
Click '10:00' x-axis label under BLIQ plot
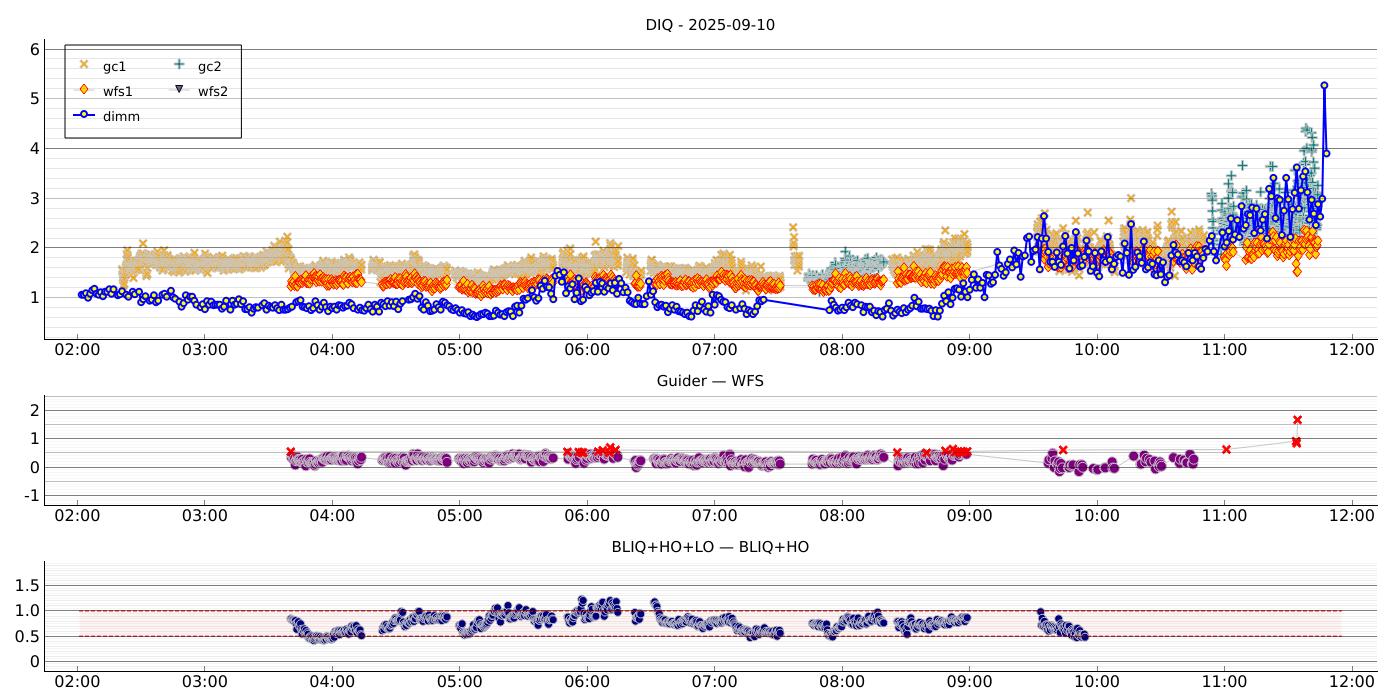coord(1096,682)
